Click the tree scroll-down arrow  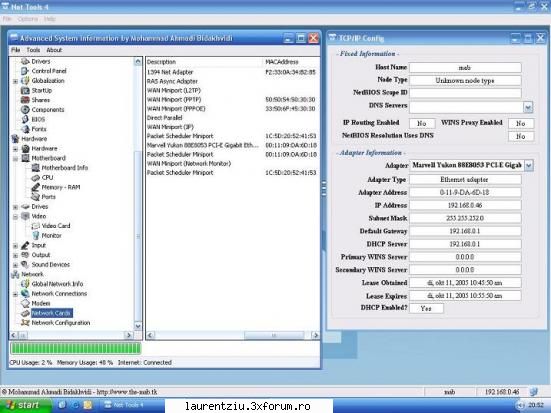point(138,326)
